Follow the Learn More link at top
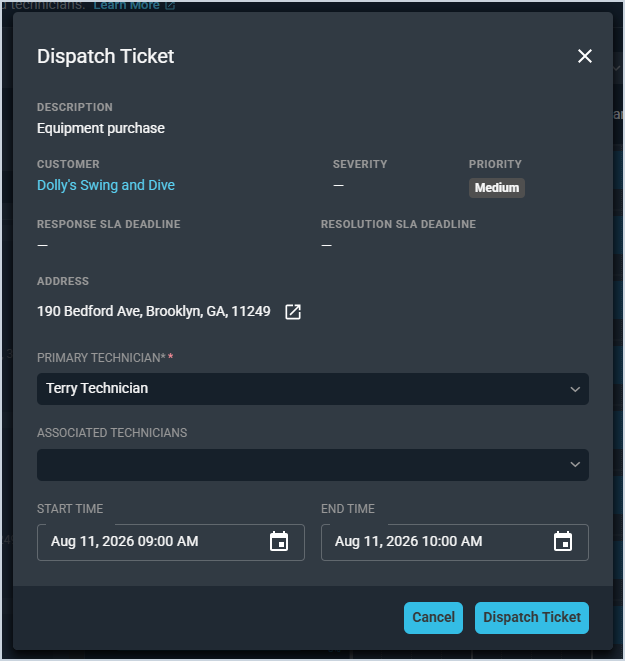The height and width of the screenshot is (661, 625). [126, 5]
